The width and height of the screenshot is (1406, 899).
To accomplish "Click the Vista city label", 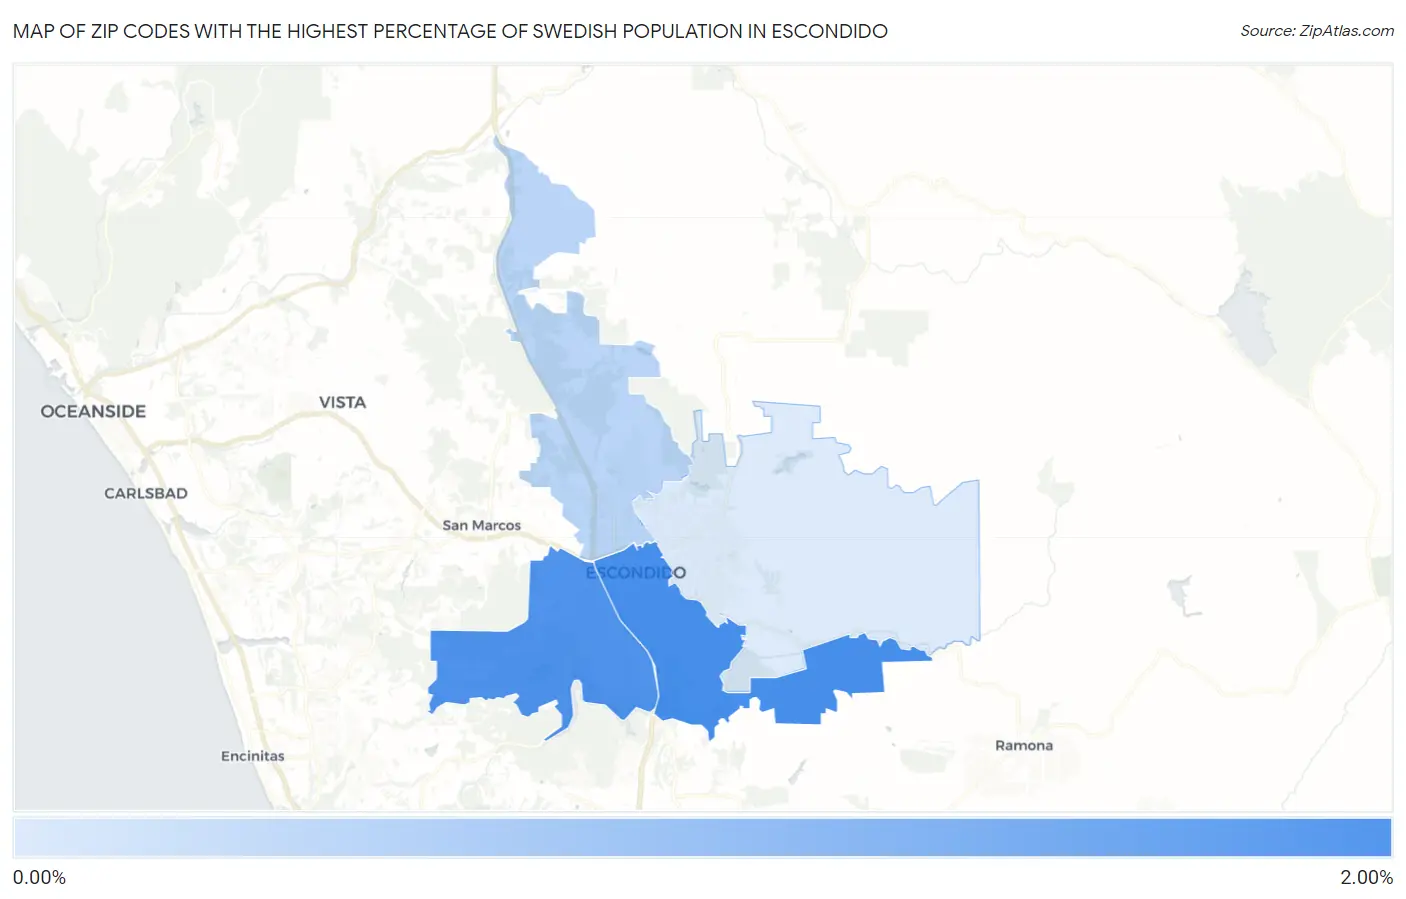I will (342, 402).
